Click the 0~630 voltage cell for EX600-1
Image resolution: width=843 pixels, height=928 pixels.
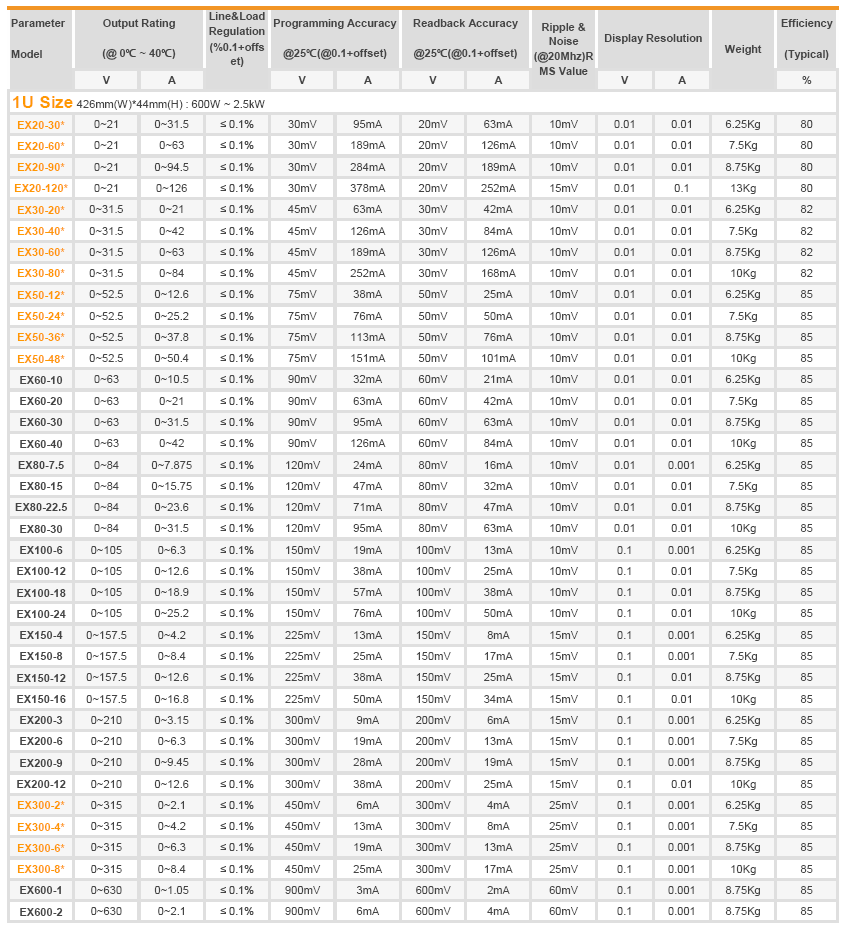point(107,890)
